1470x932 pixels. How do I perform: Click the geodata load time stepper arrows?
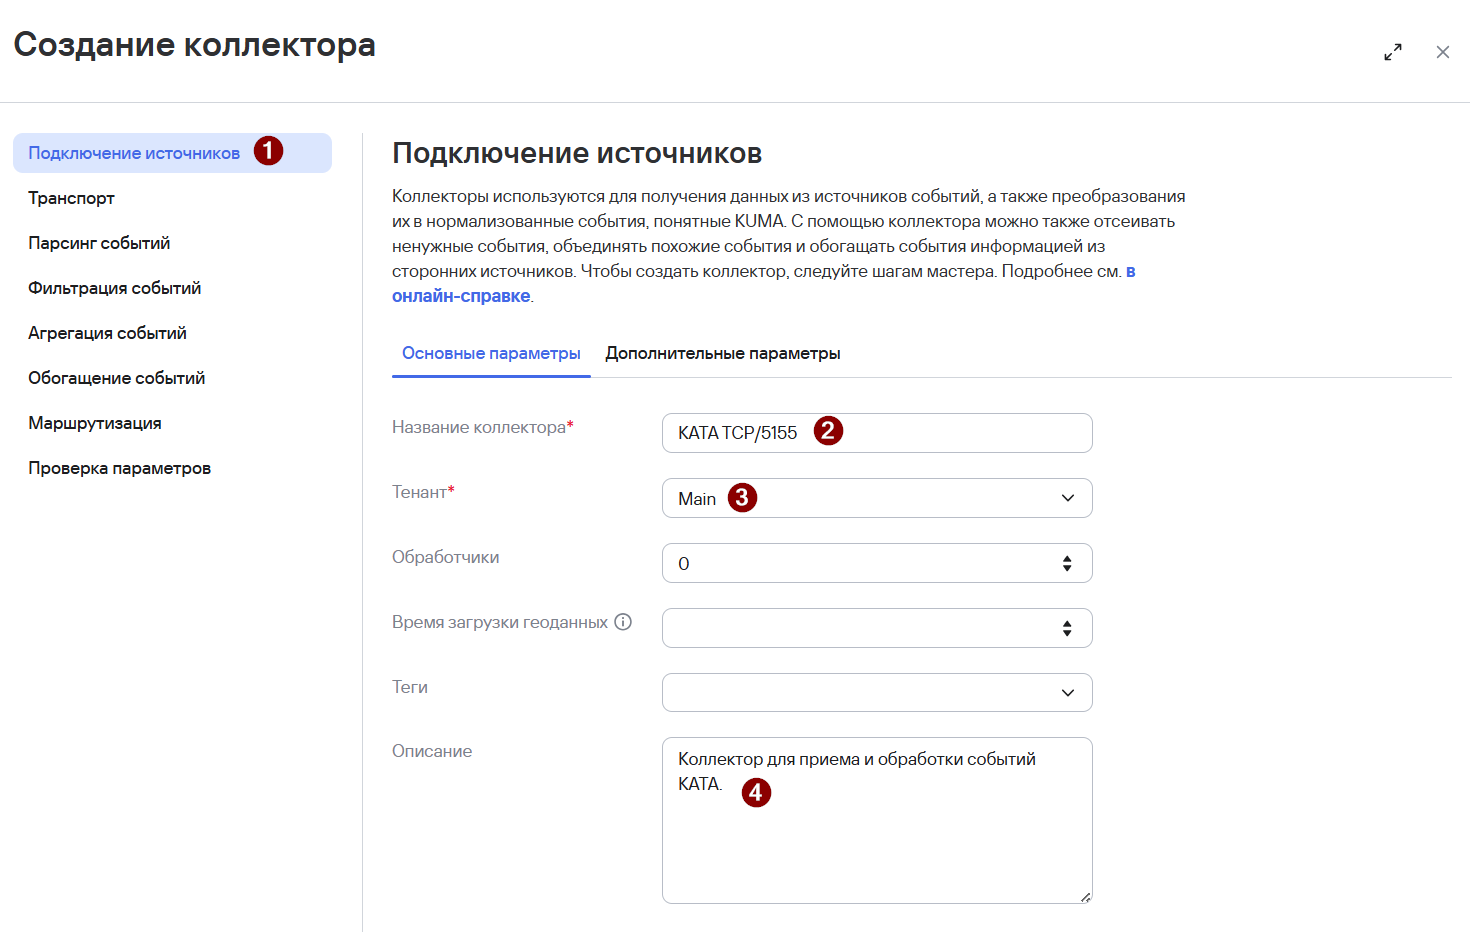point(1067,628)
